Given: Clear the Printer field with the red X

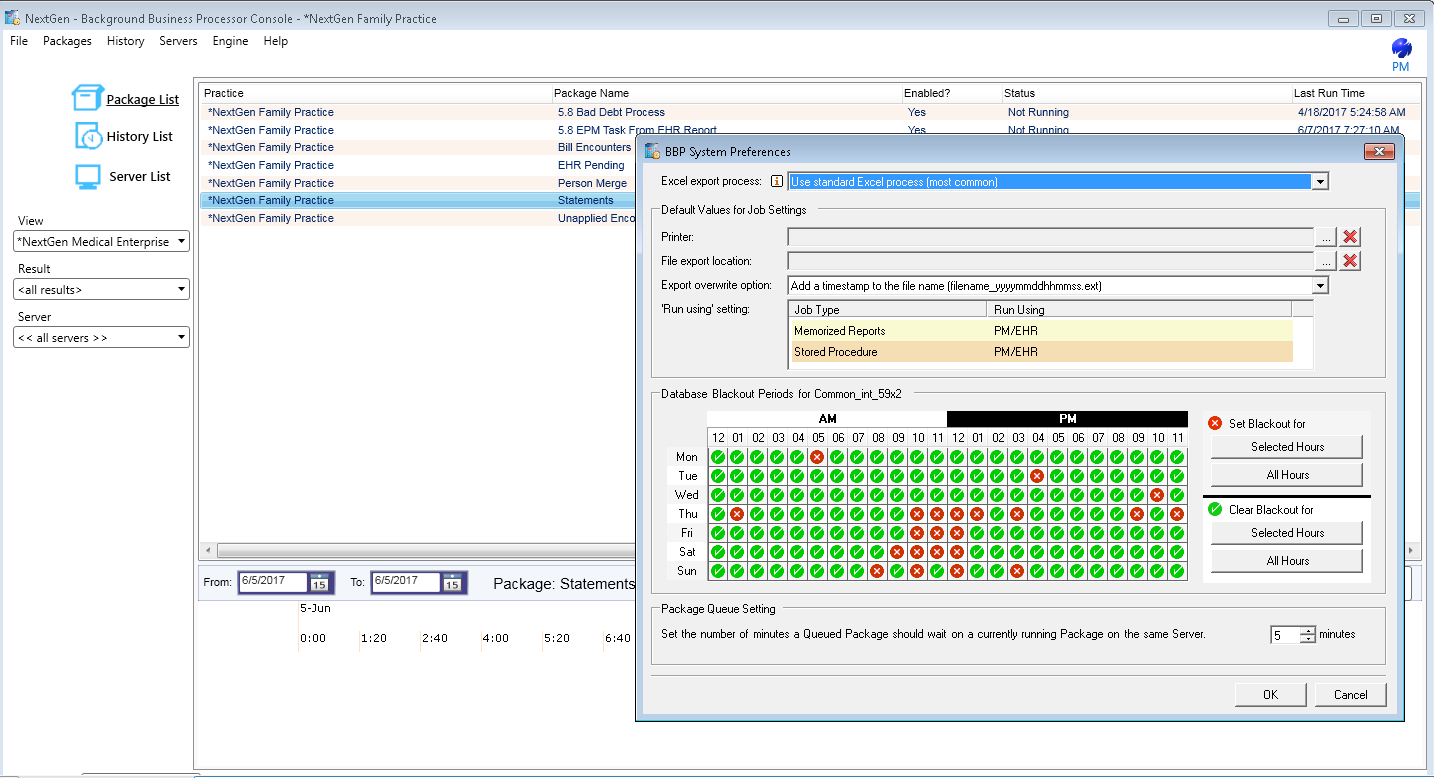Looking at the screenshot, I should (1350, 237).
